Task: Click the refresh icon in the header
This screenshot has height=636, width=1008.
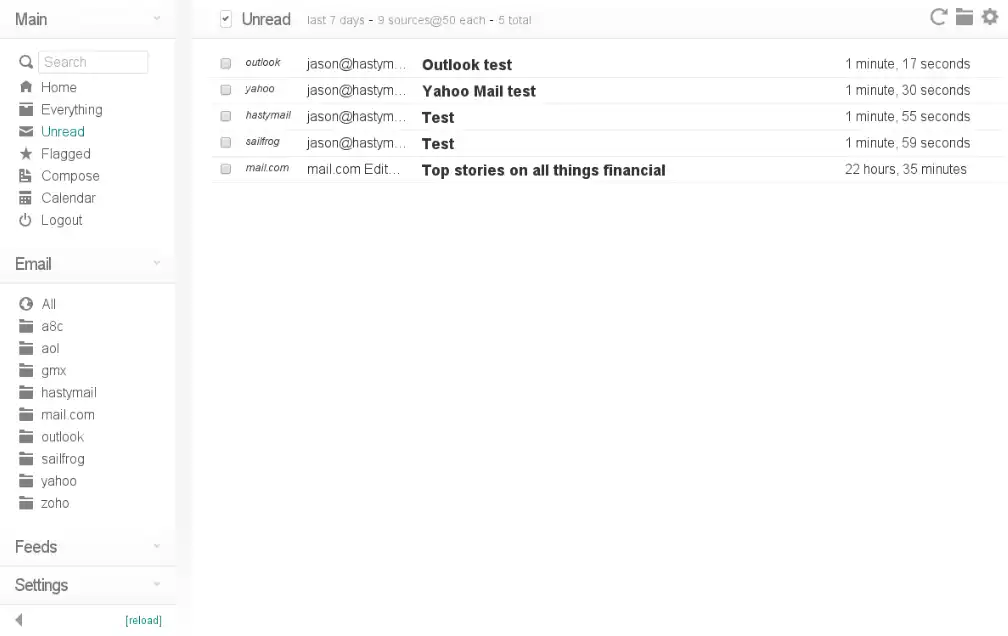Action: tap(938, 16)
